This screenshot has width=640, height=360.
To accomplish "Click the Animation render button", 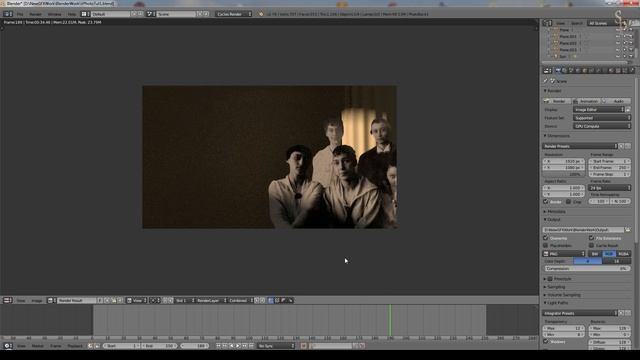I will [587, 101].
